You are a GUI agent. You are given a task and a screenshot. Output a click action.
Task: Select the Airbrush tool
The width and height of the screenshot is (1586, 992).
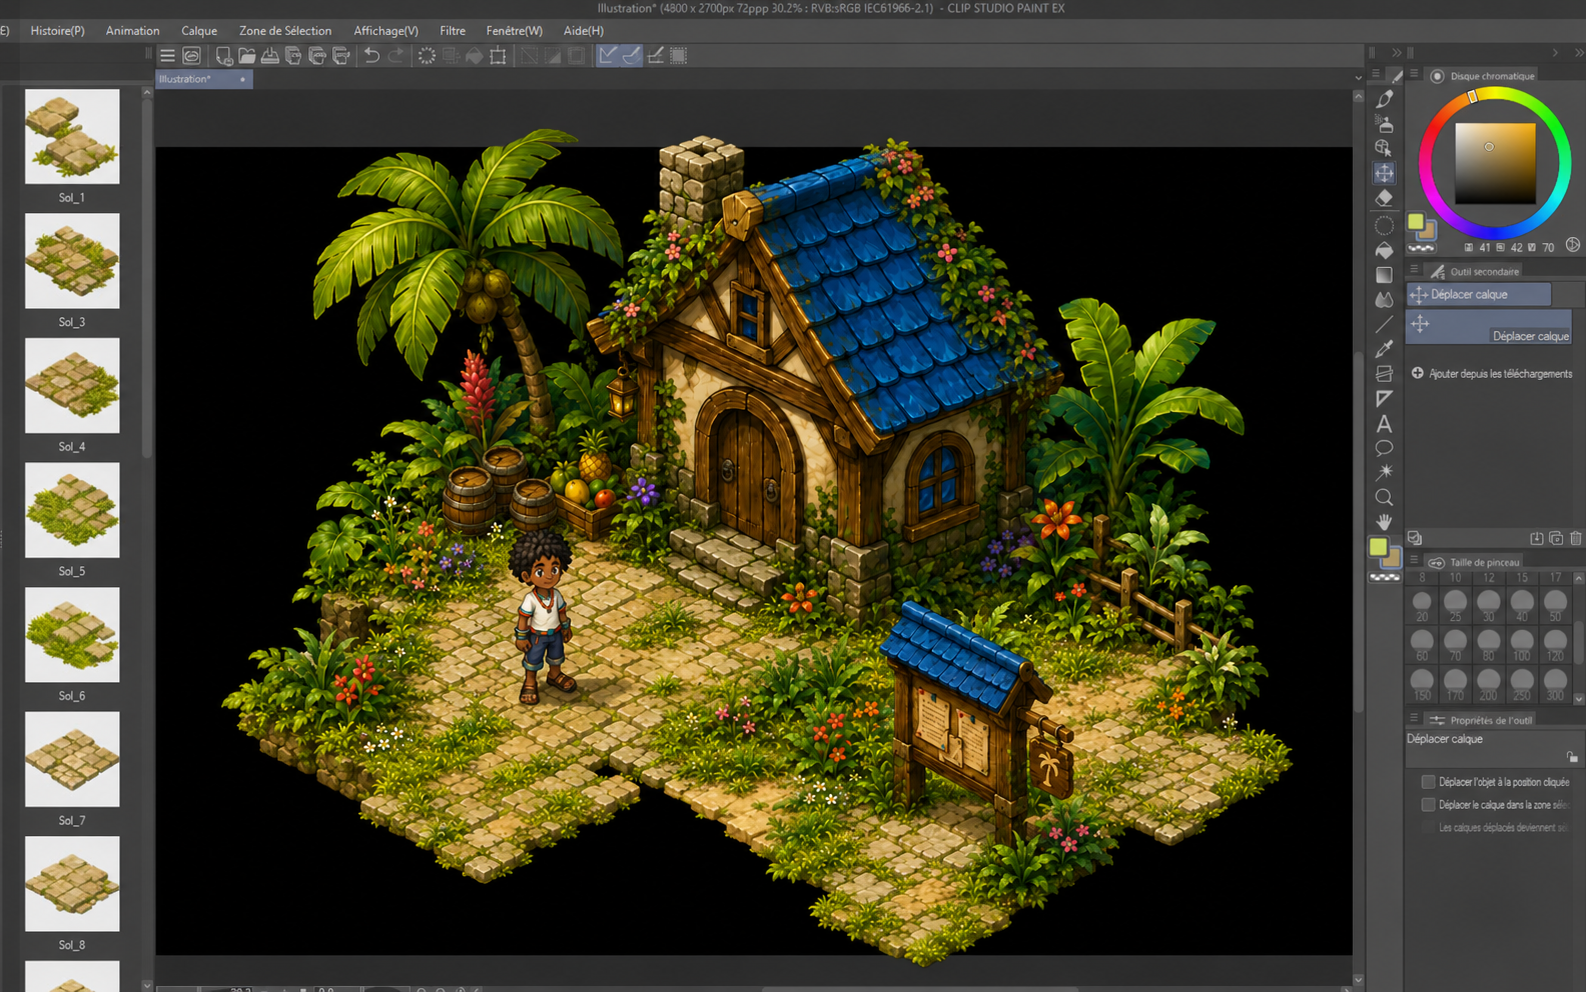[x=1384, y=124]
